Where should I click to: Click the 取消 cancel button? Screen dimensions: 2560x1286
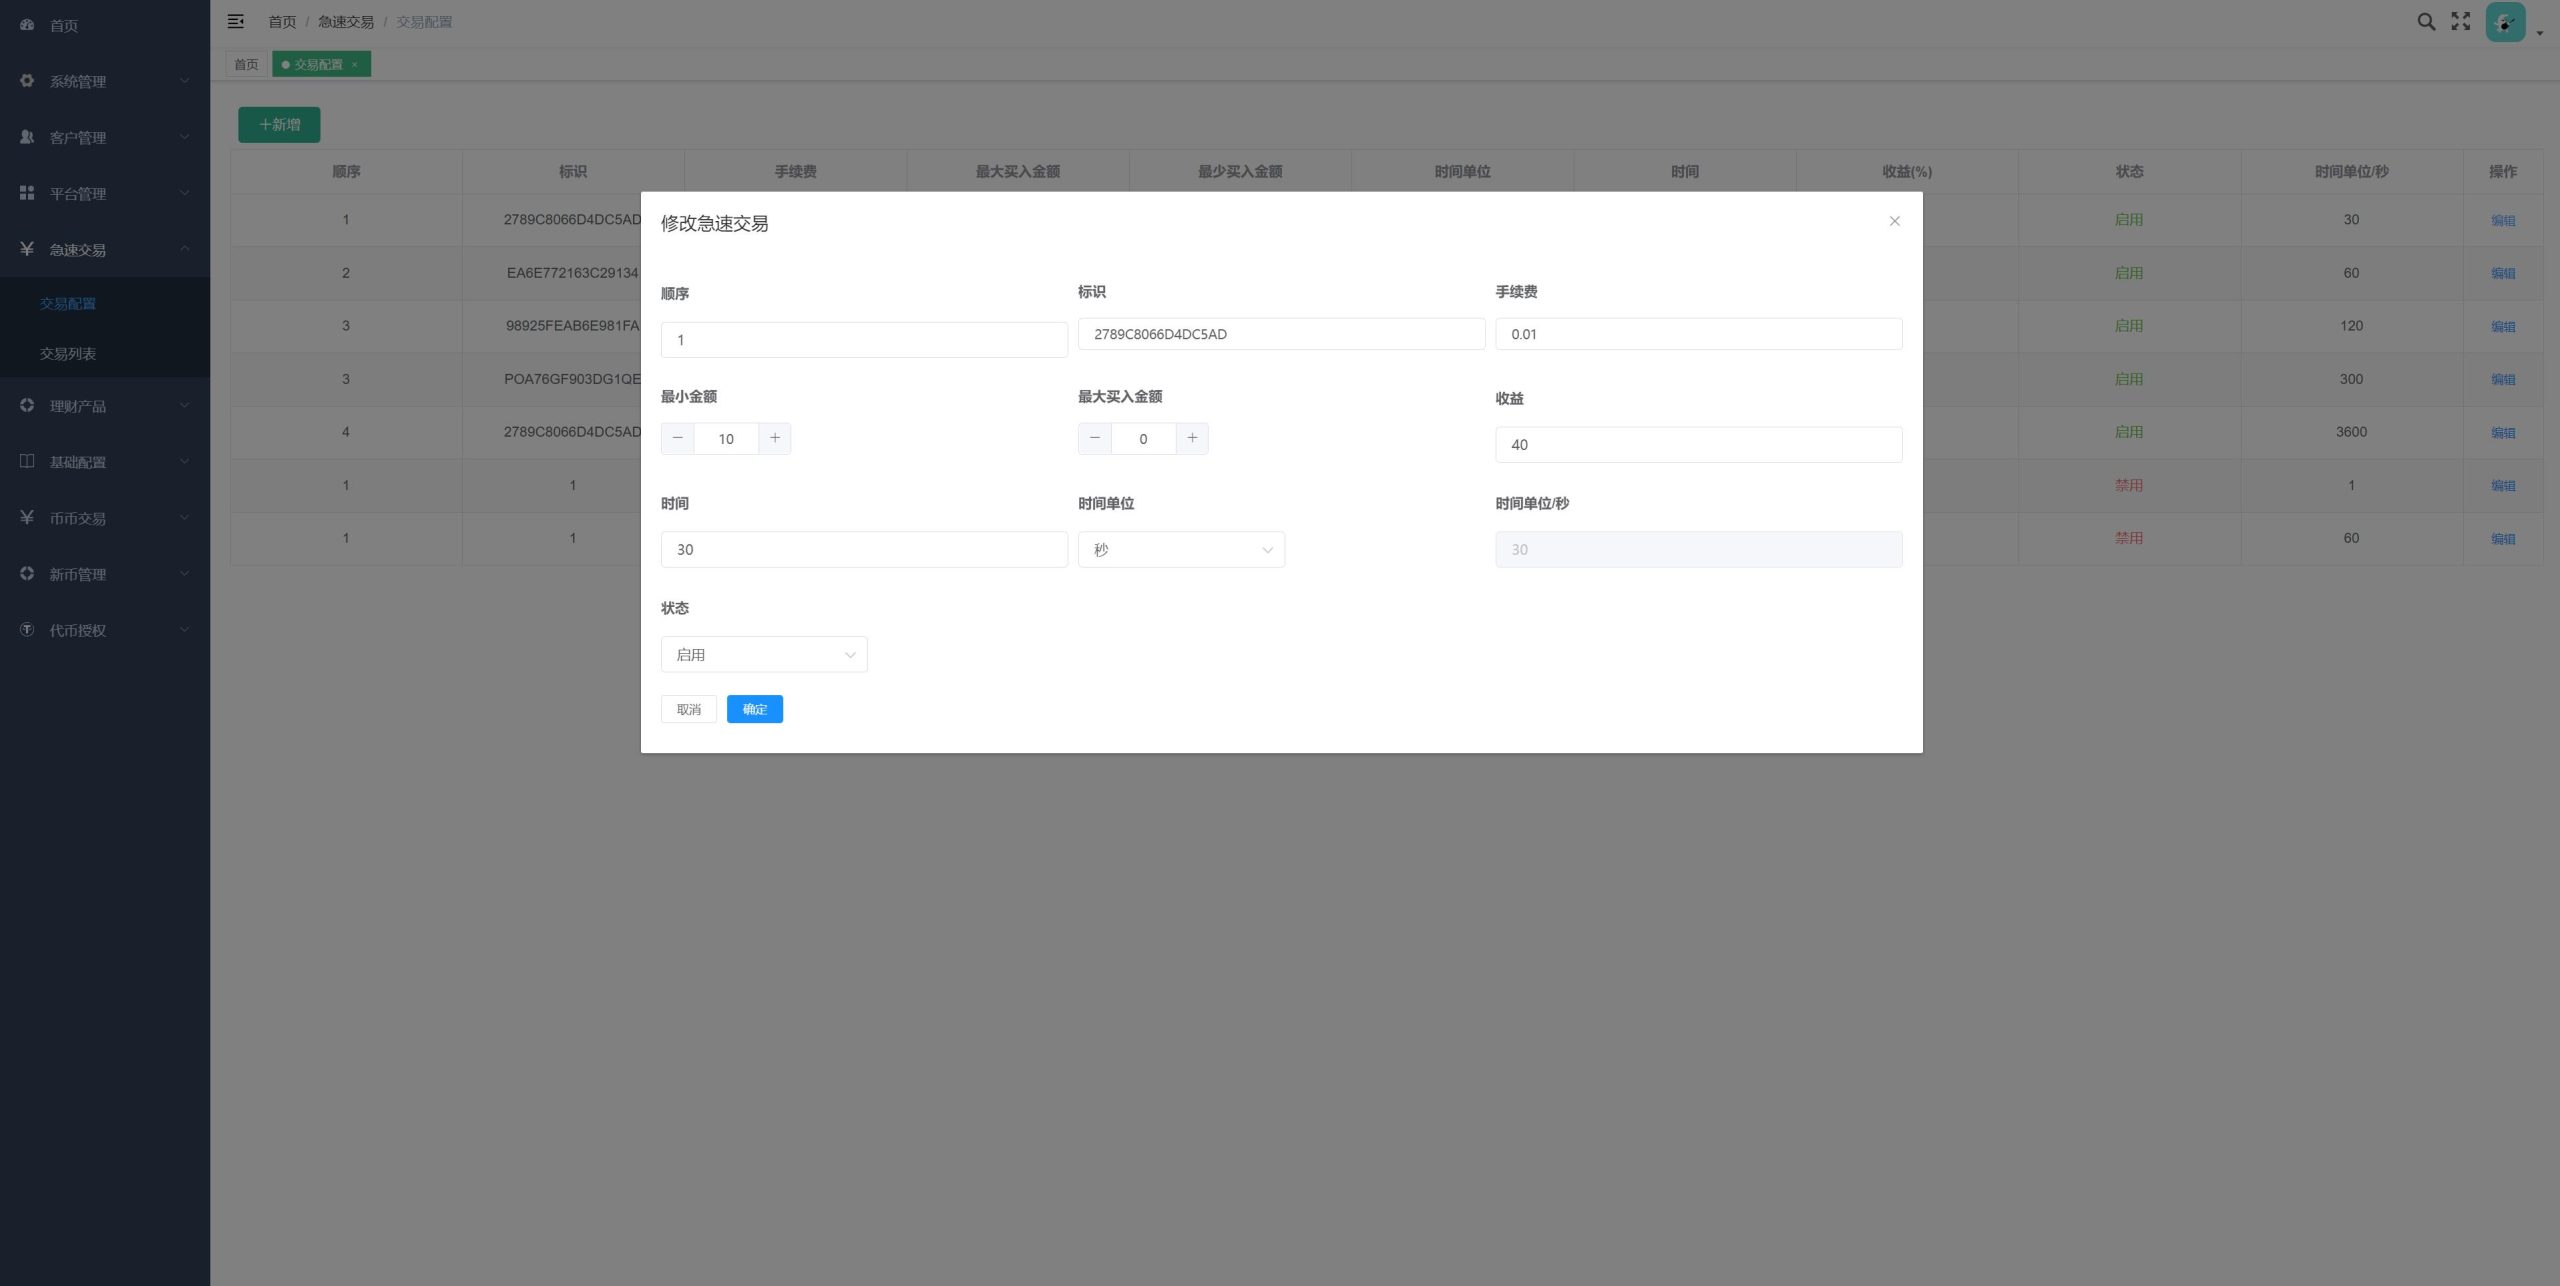pyautogui.click(x=689, y=709)
